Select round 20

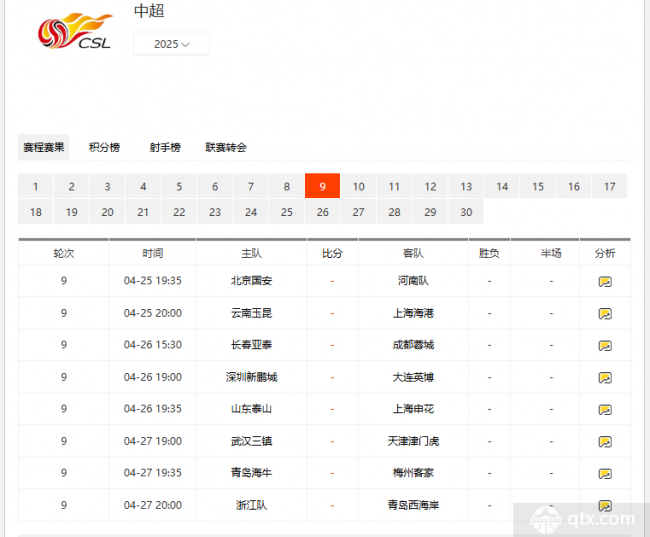pyautogui.click(x=107, y=212)
